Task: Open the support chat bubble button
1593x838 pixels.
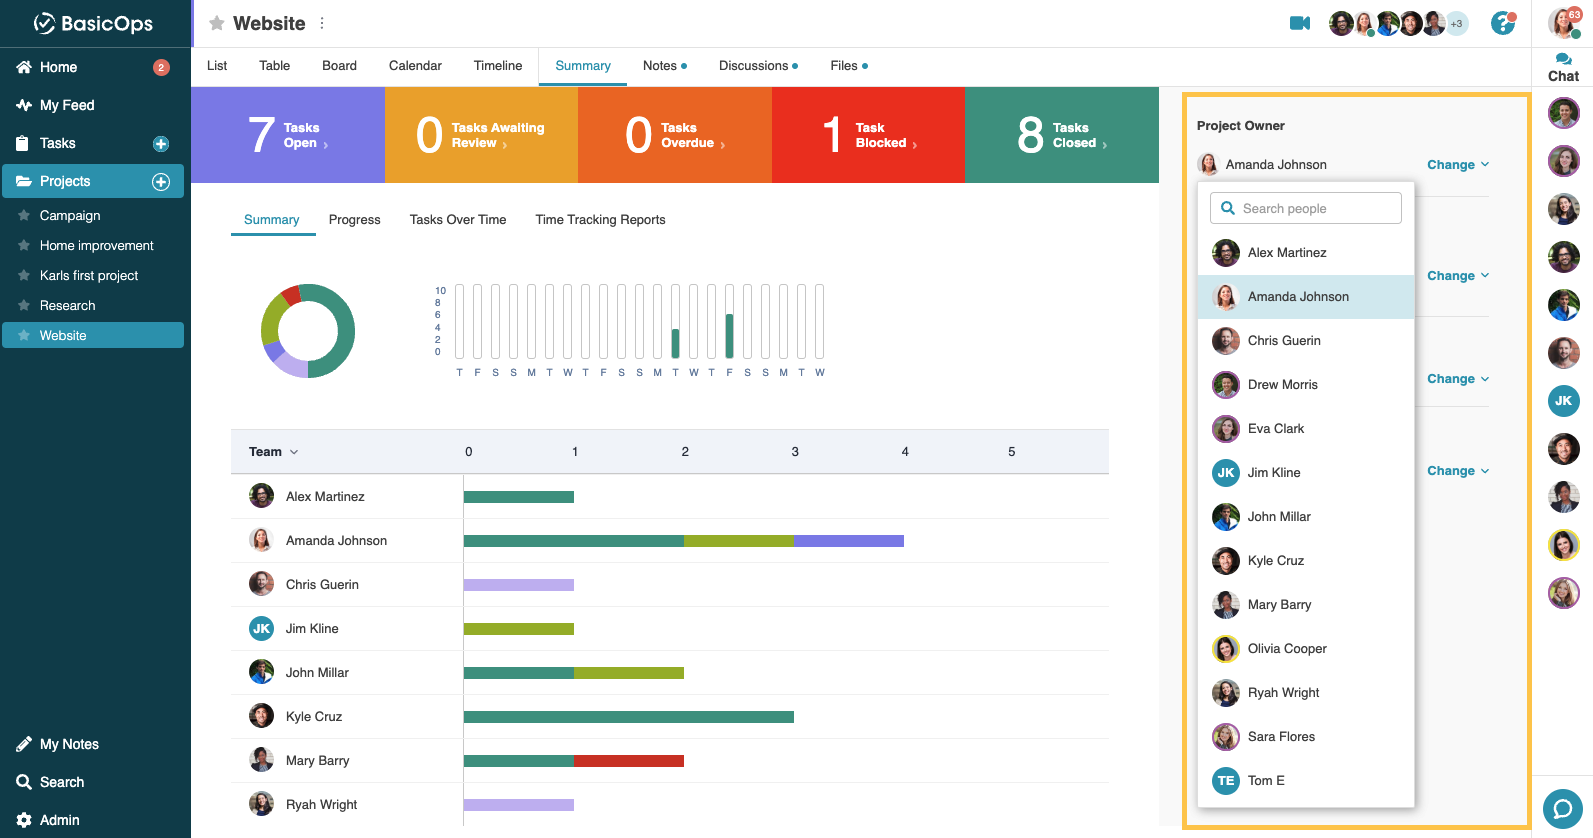Action: click(1562, 808)
